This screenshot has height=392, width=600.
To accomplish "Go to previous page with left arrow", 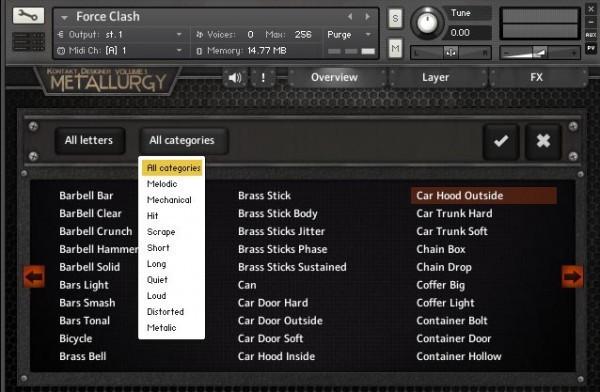I will click(34, 276).
